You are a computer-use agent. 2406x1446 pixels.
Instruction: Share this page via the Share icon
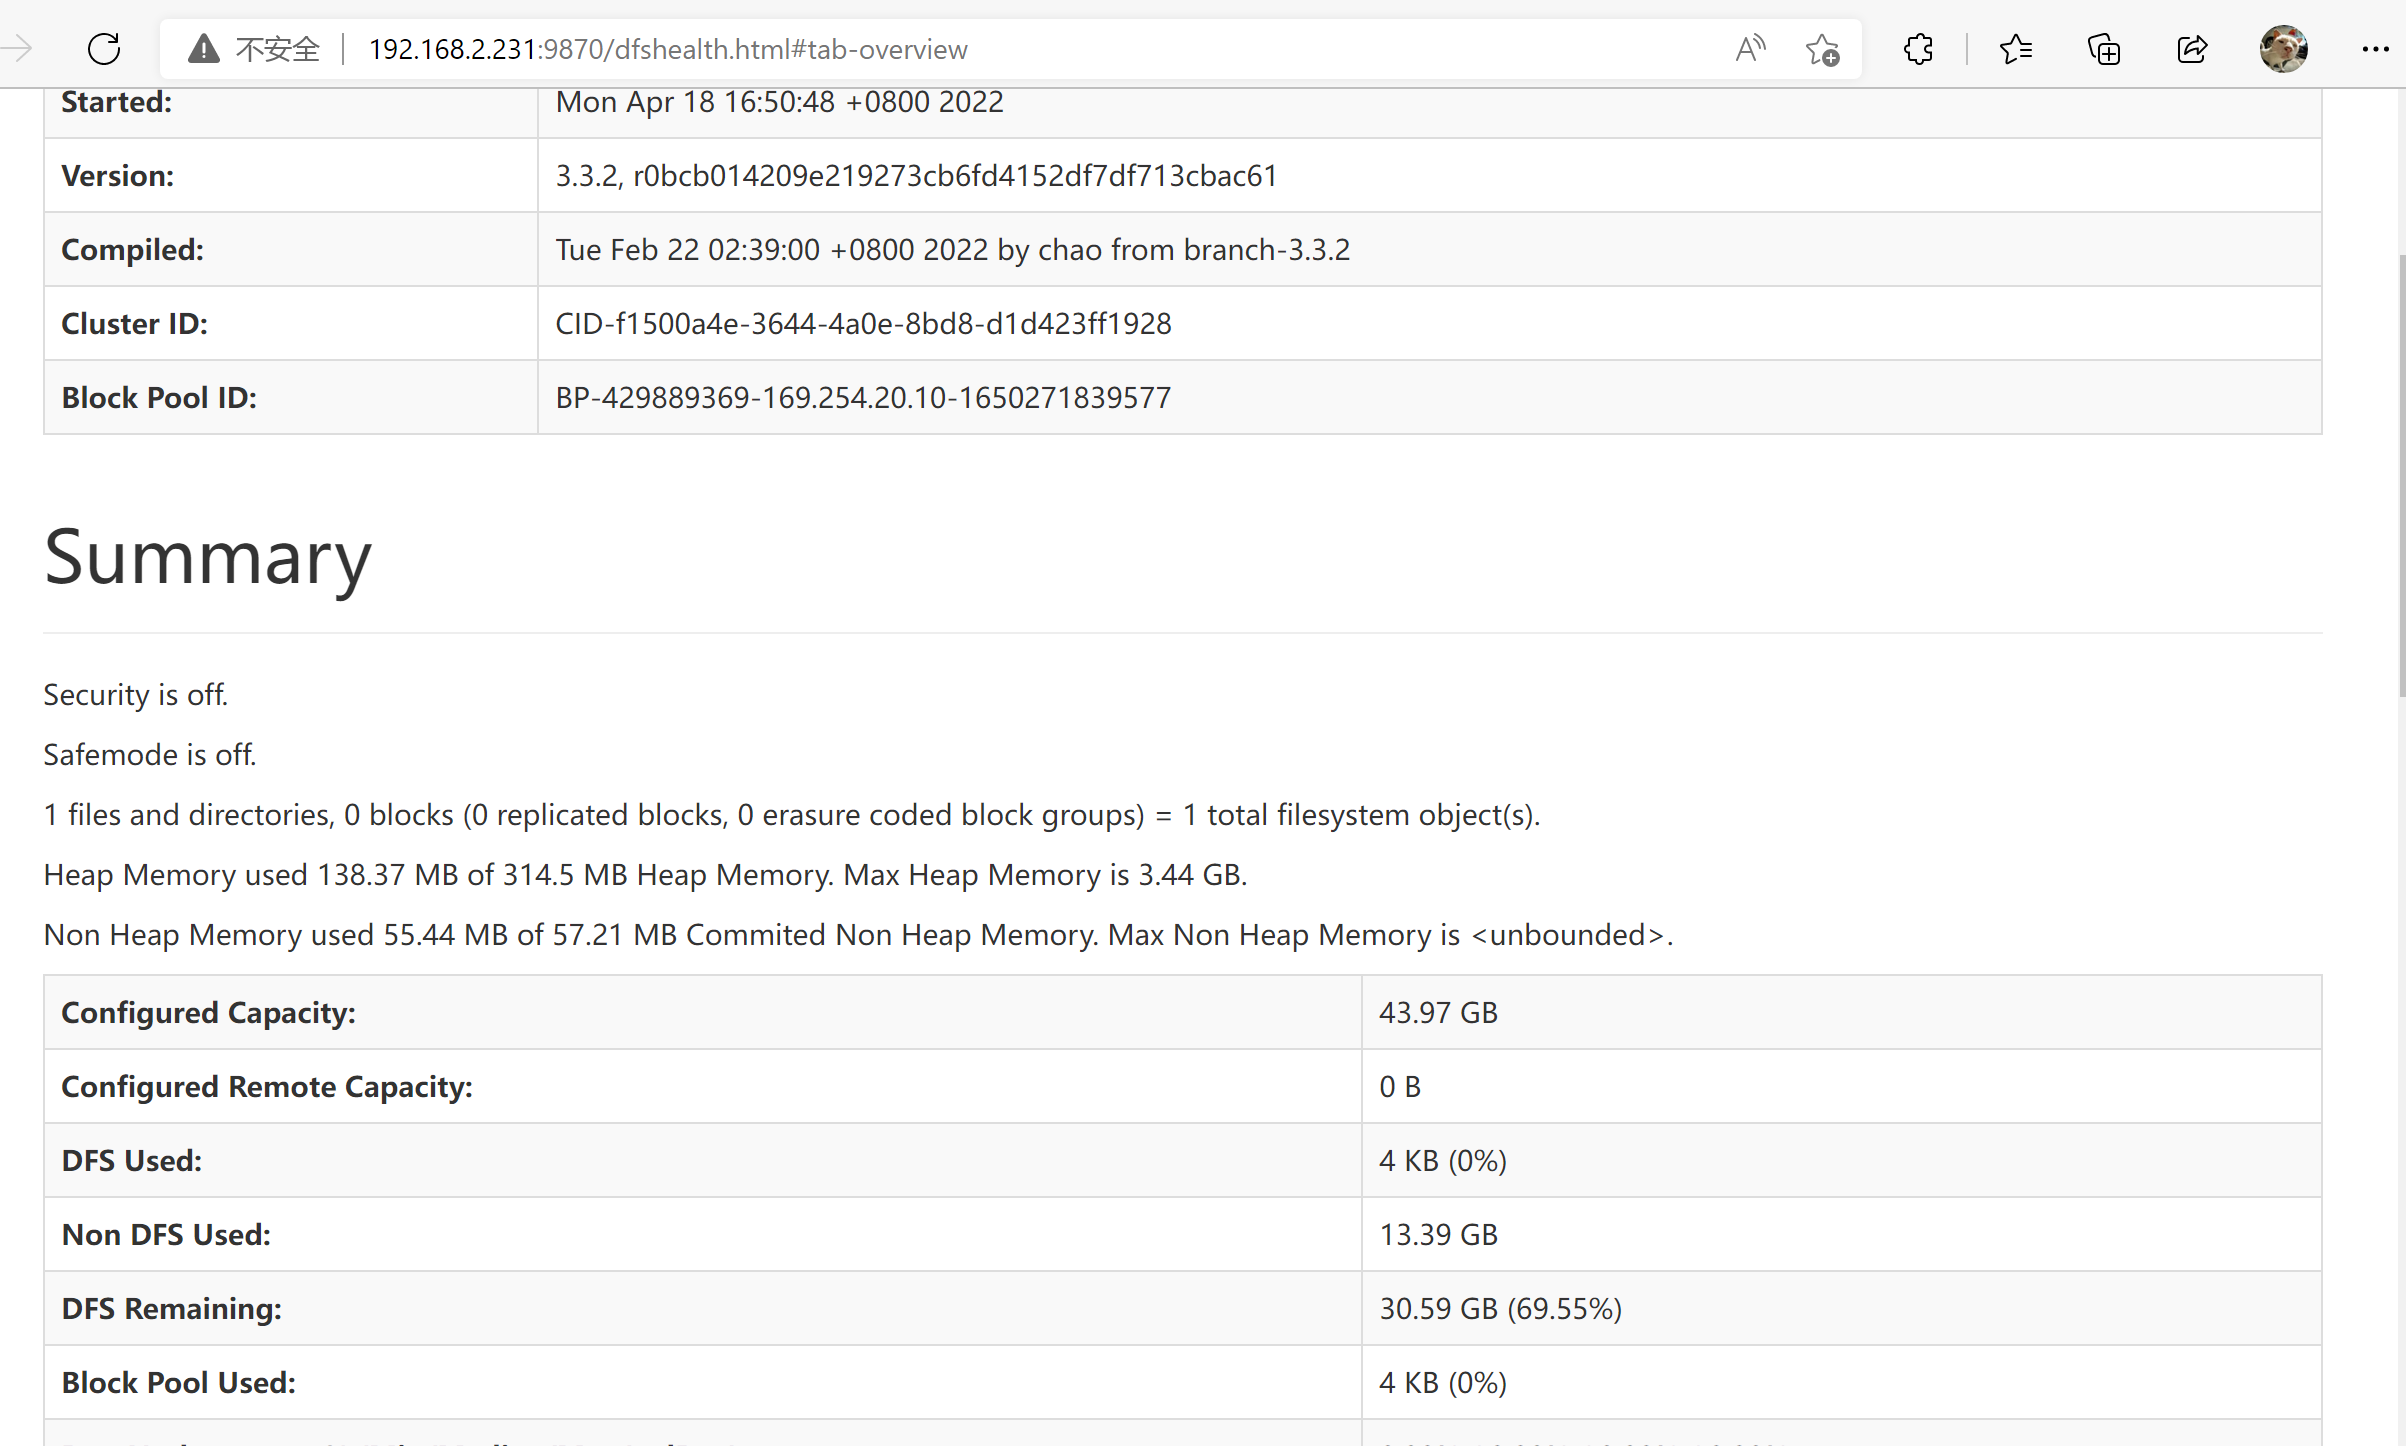point(2191,48)
